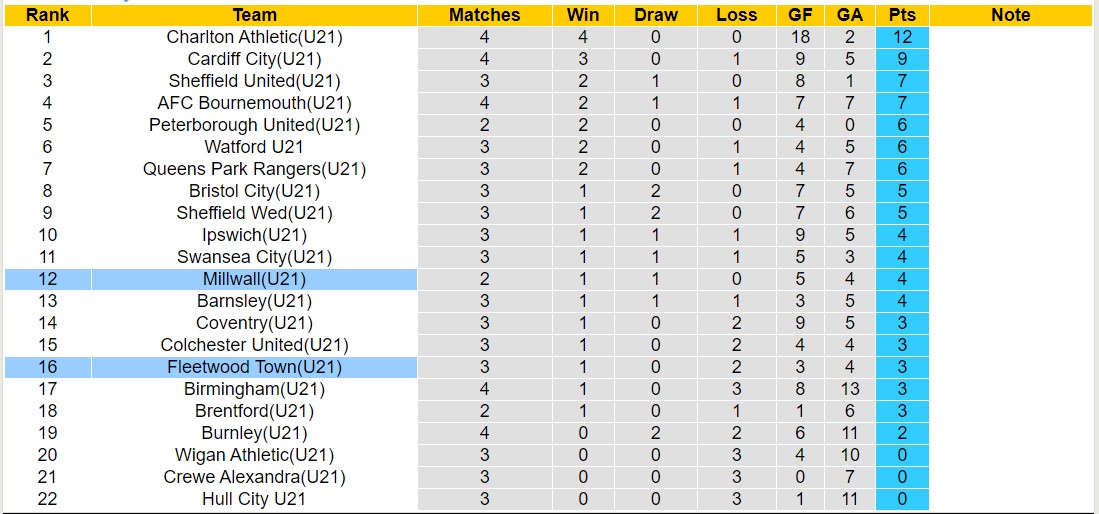Click Queens Park Rangers(U21) team name

(254, 169)
